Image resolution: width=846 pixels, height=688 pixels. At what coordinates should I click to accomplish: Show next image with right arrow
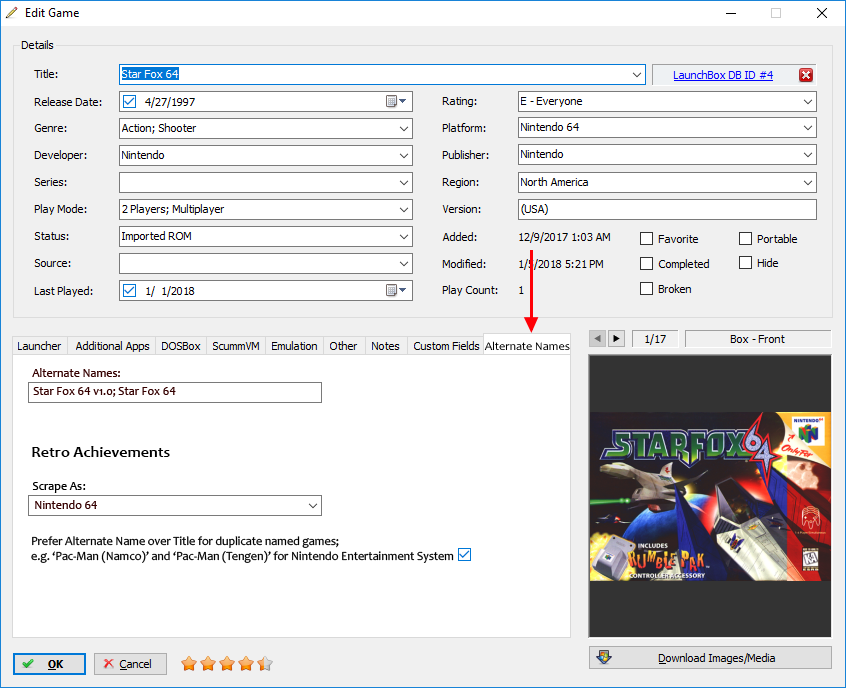pos(616,339)
